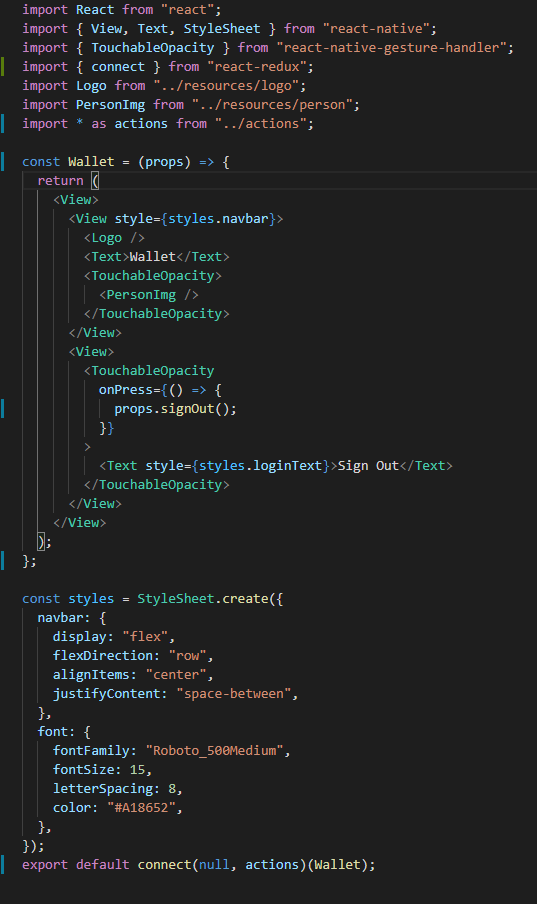
Task: Click StyleSheet.create in the styles declaration
Action: tap(202, 599)
